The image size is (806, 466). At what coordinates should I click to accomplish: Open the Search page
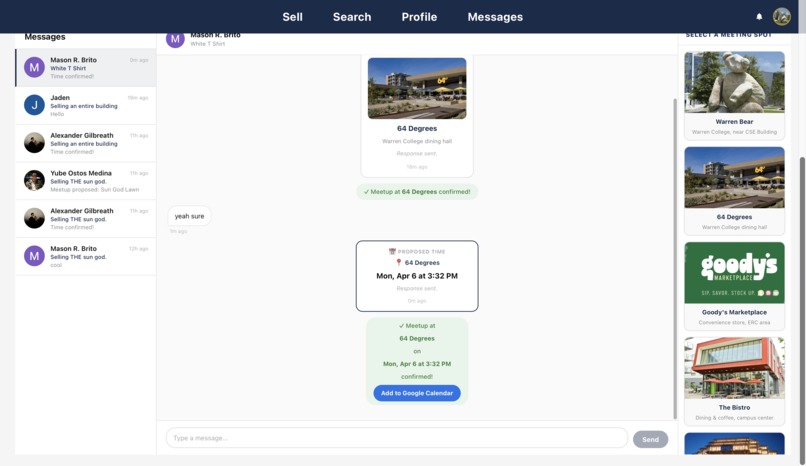(352, 17)
